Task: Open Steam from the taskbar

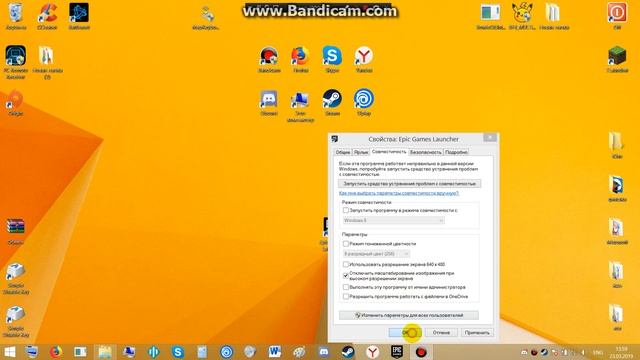Action: pos(348,352)
